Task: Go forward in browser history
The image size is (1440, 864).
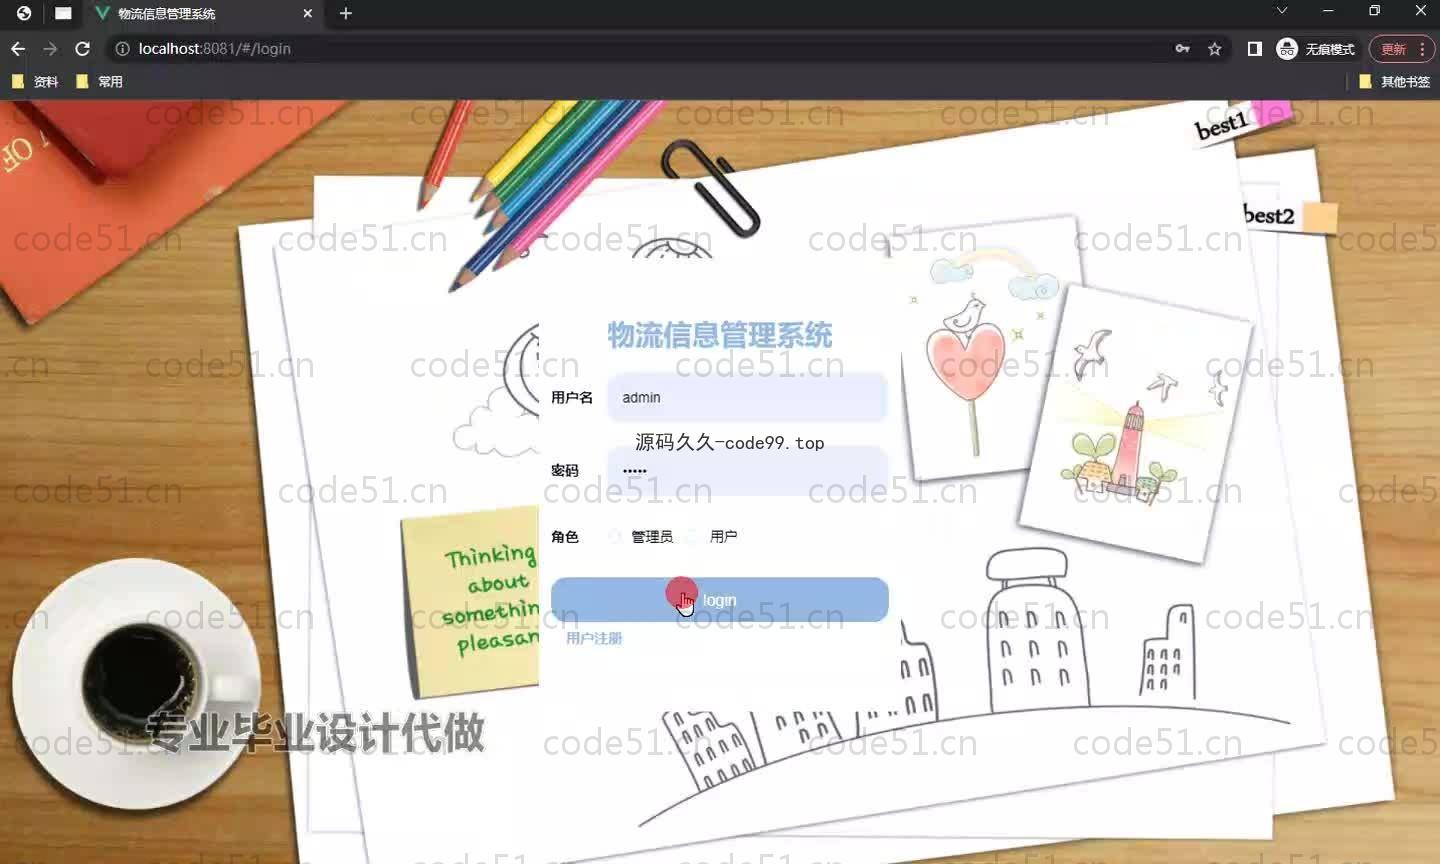Action: (x=50, y=48)
